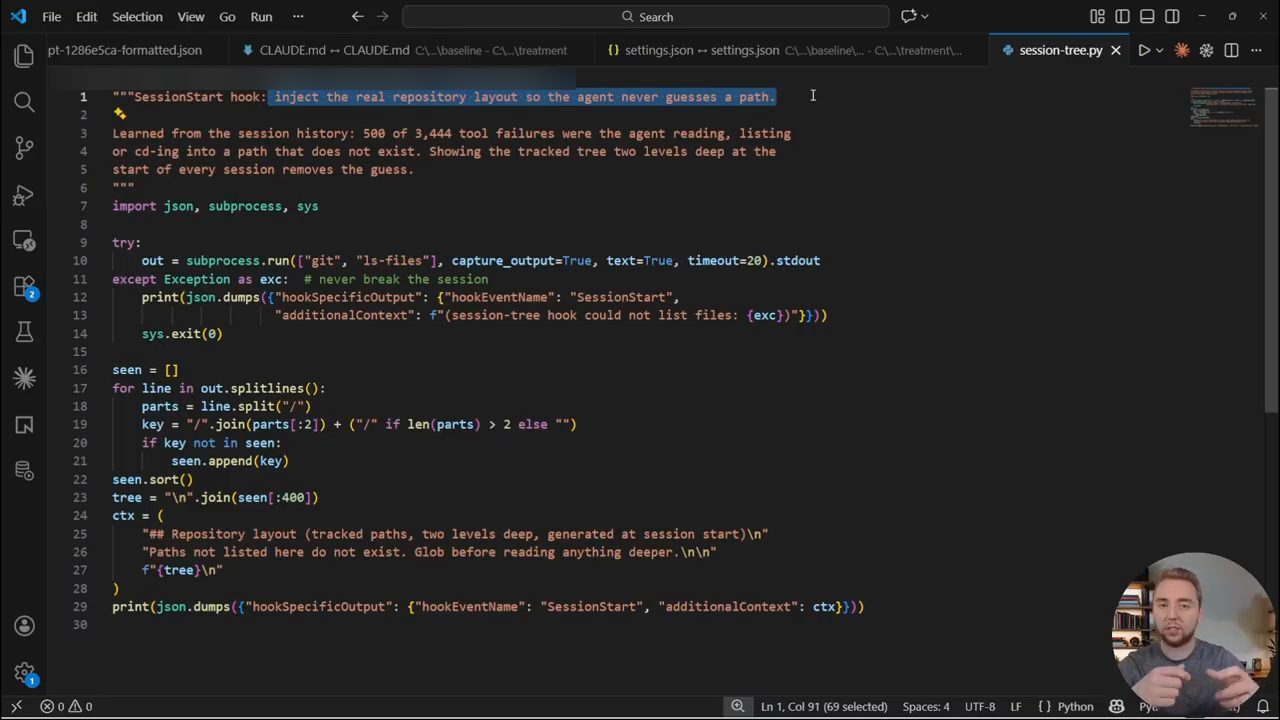Viewport: 1280px width, 720px height.
Task: Change the Spaces: 4 indentation setting
Action: [926, 707]
